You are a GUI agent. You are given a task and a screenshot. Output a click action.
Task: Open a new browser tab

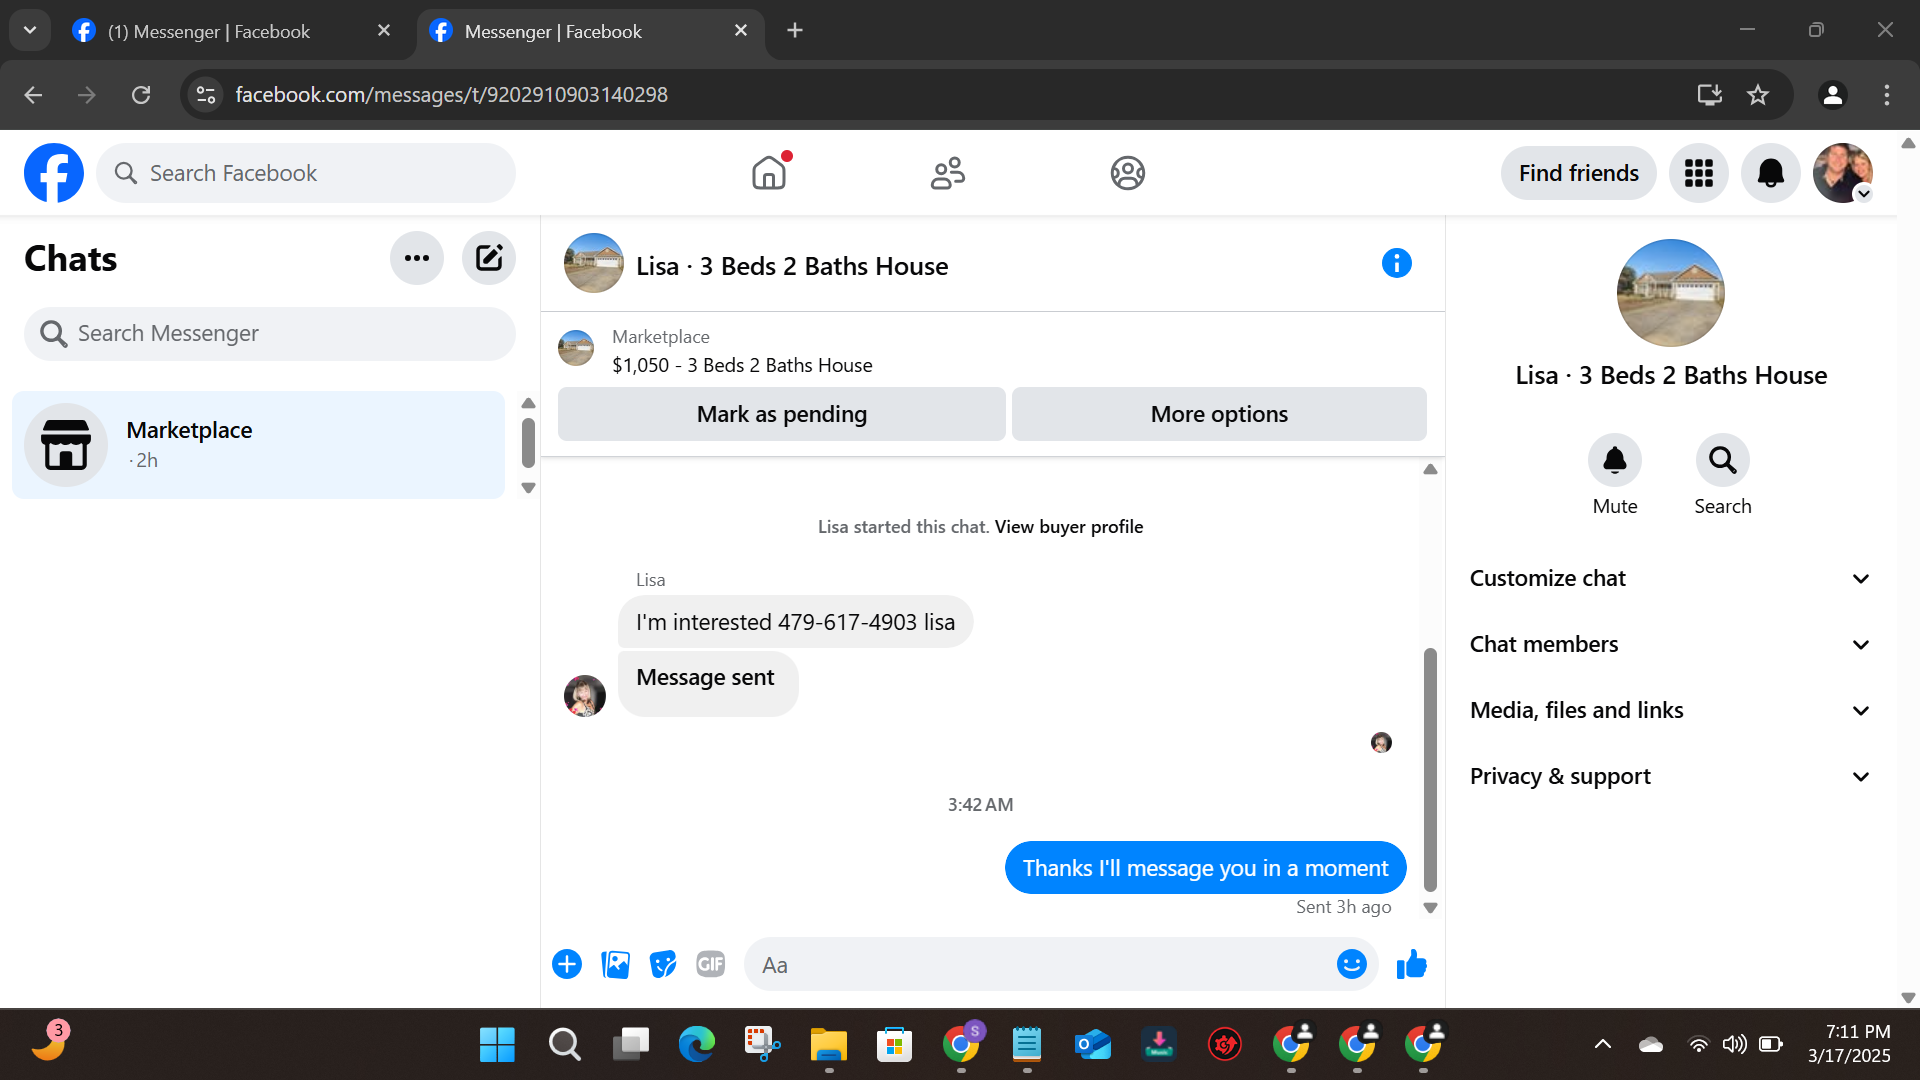[x=795, y=31]
